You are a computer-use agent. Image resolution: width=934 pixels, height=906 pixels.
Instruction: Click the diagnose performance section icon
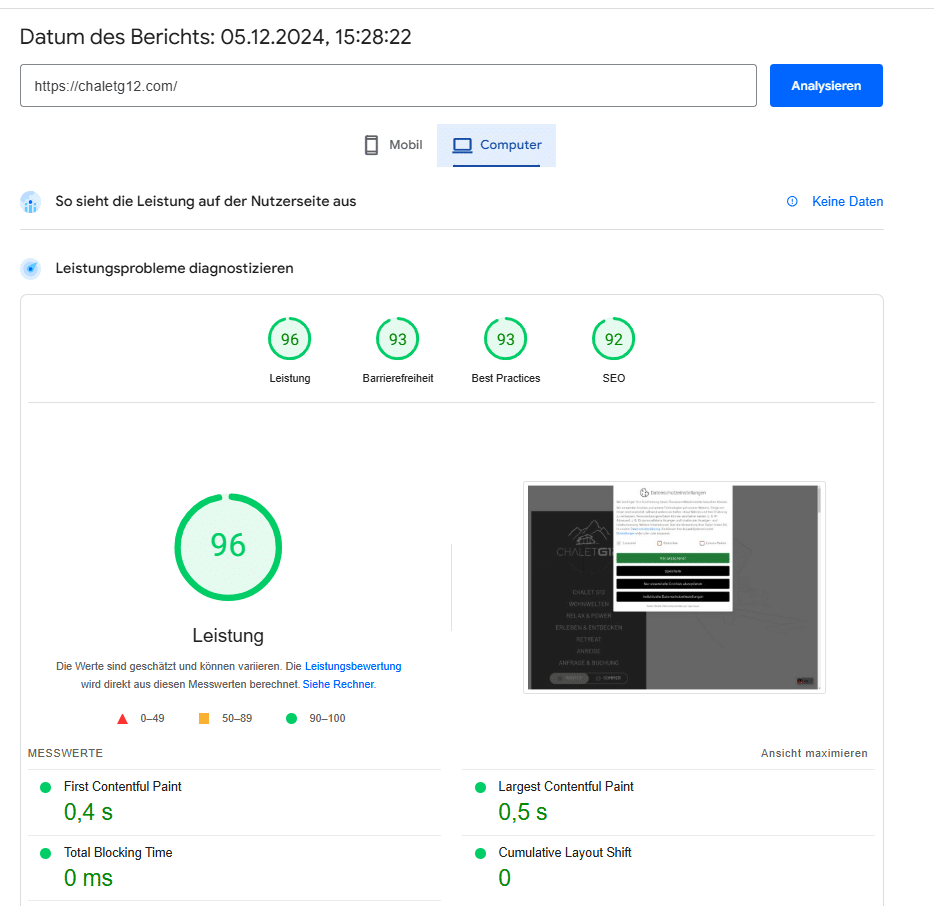coord(30,269)
